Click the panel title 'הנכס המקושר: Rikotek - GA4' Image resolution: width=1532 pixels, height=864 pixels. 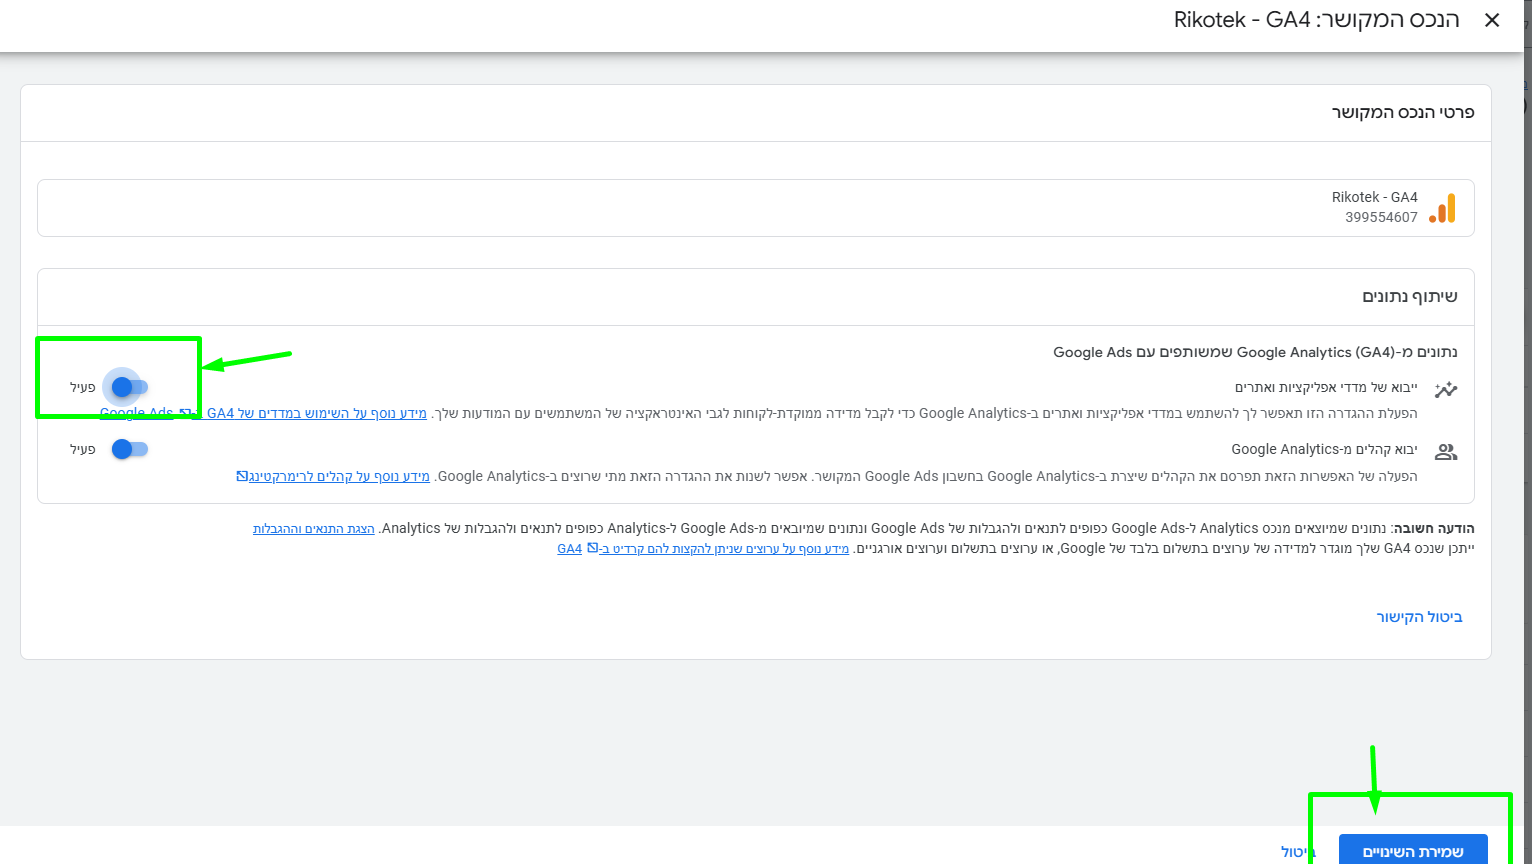1316,20
